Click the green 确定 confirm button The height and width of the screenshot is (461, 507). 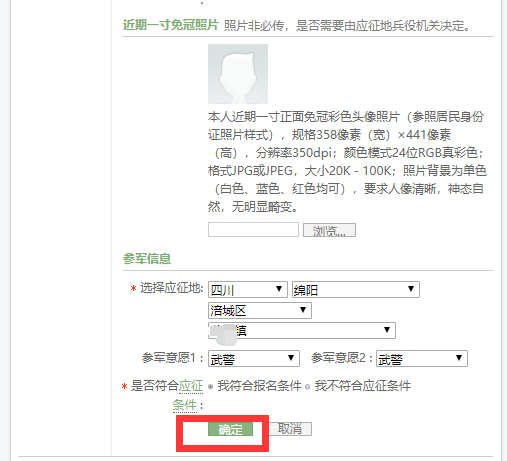(230, 429)
